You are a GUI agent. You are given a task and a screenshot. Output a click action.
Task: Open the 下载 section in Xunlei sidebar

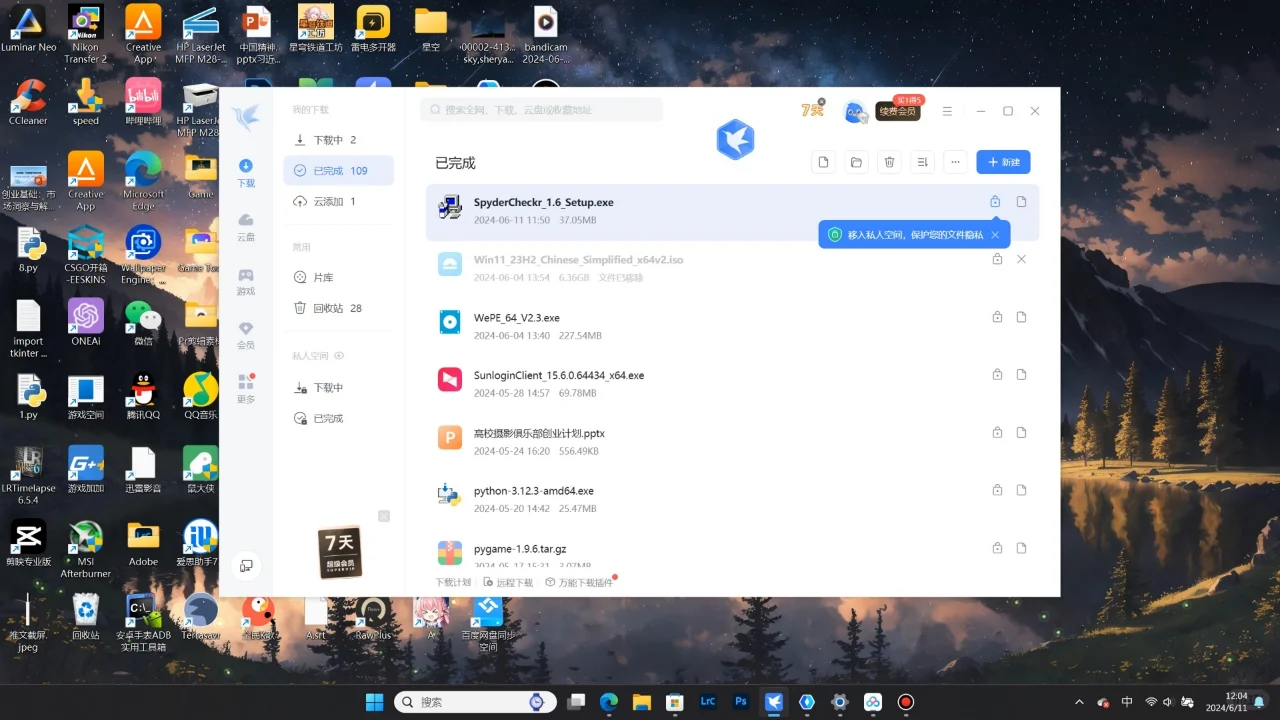pyautogui.click(x=245, y=173)
